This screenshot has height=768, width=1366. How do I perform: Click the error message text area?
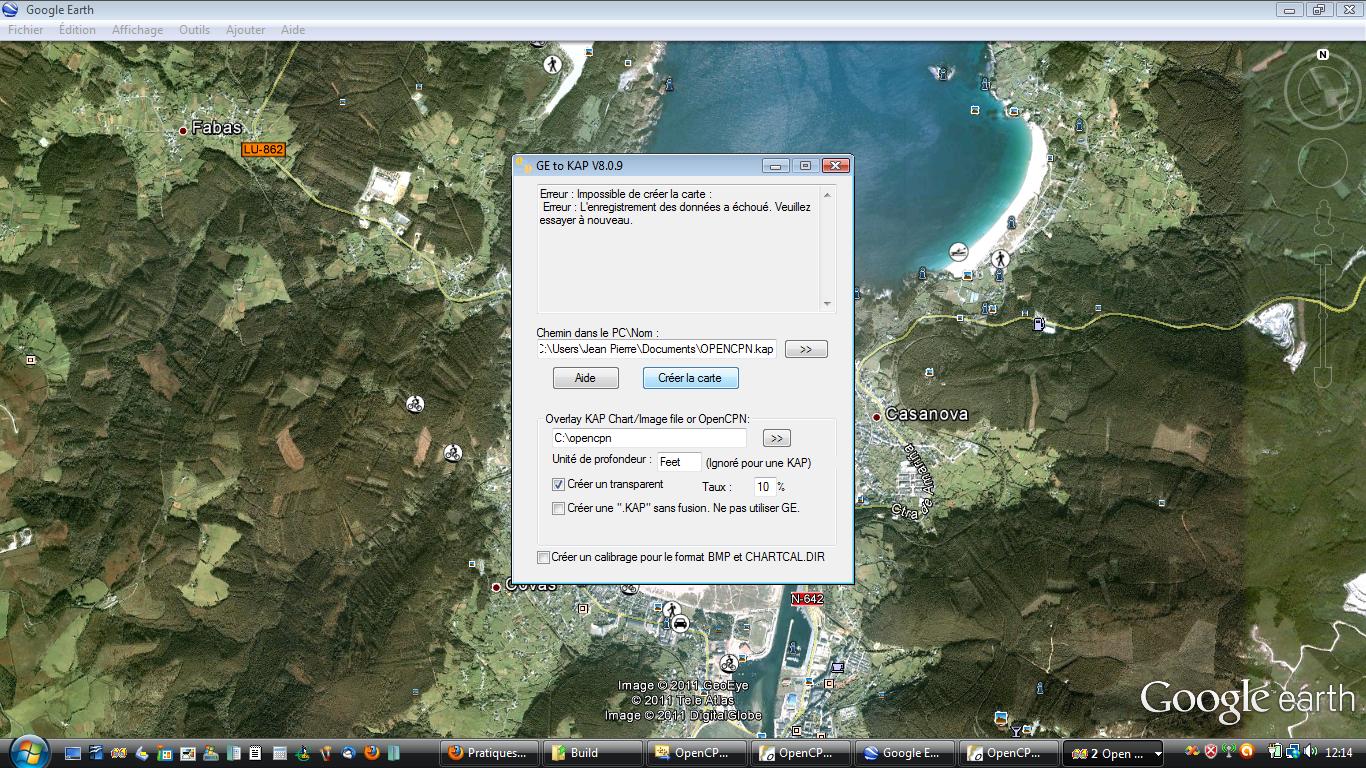679,249
